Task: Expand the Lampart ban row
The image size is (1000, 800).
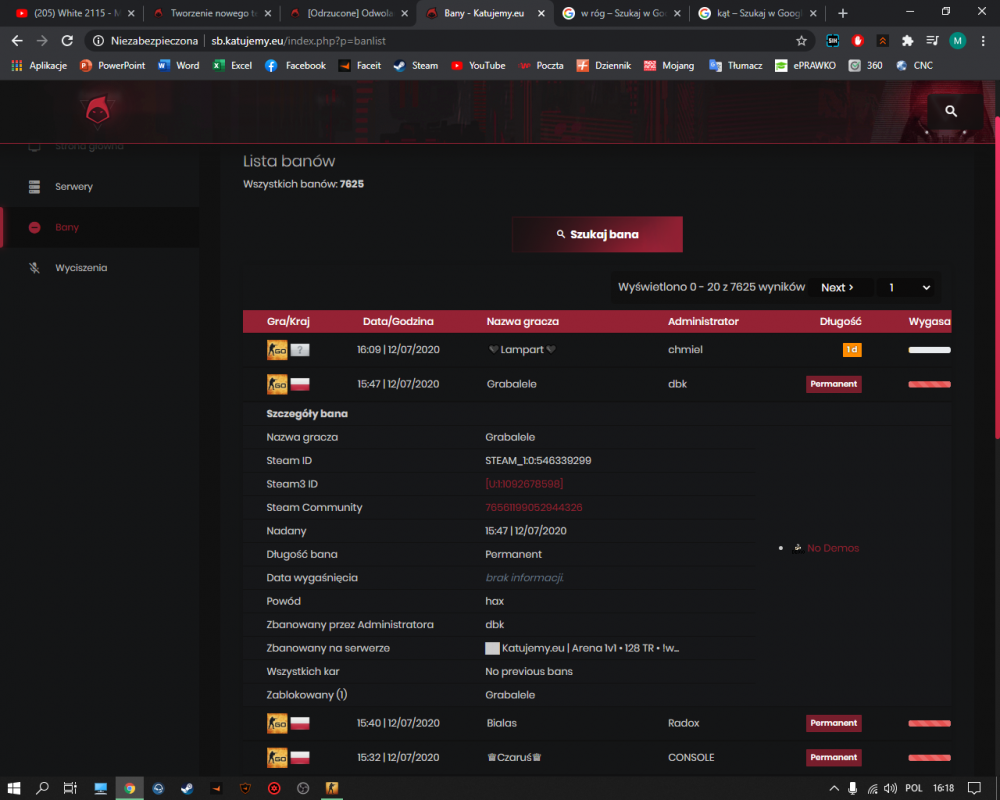Action: coord(597,350)
